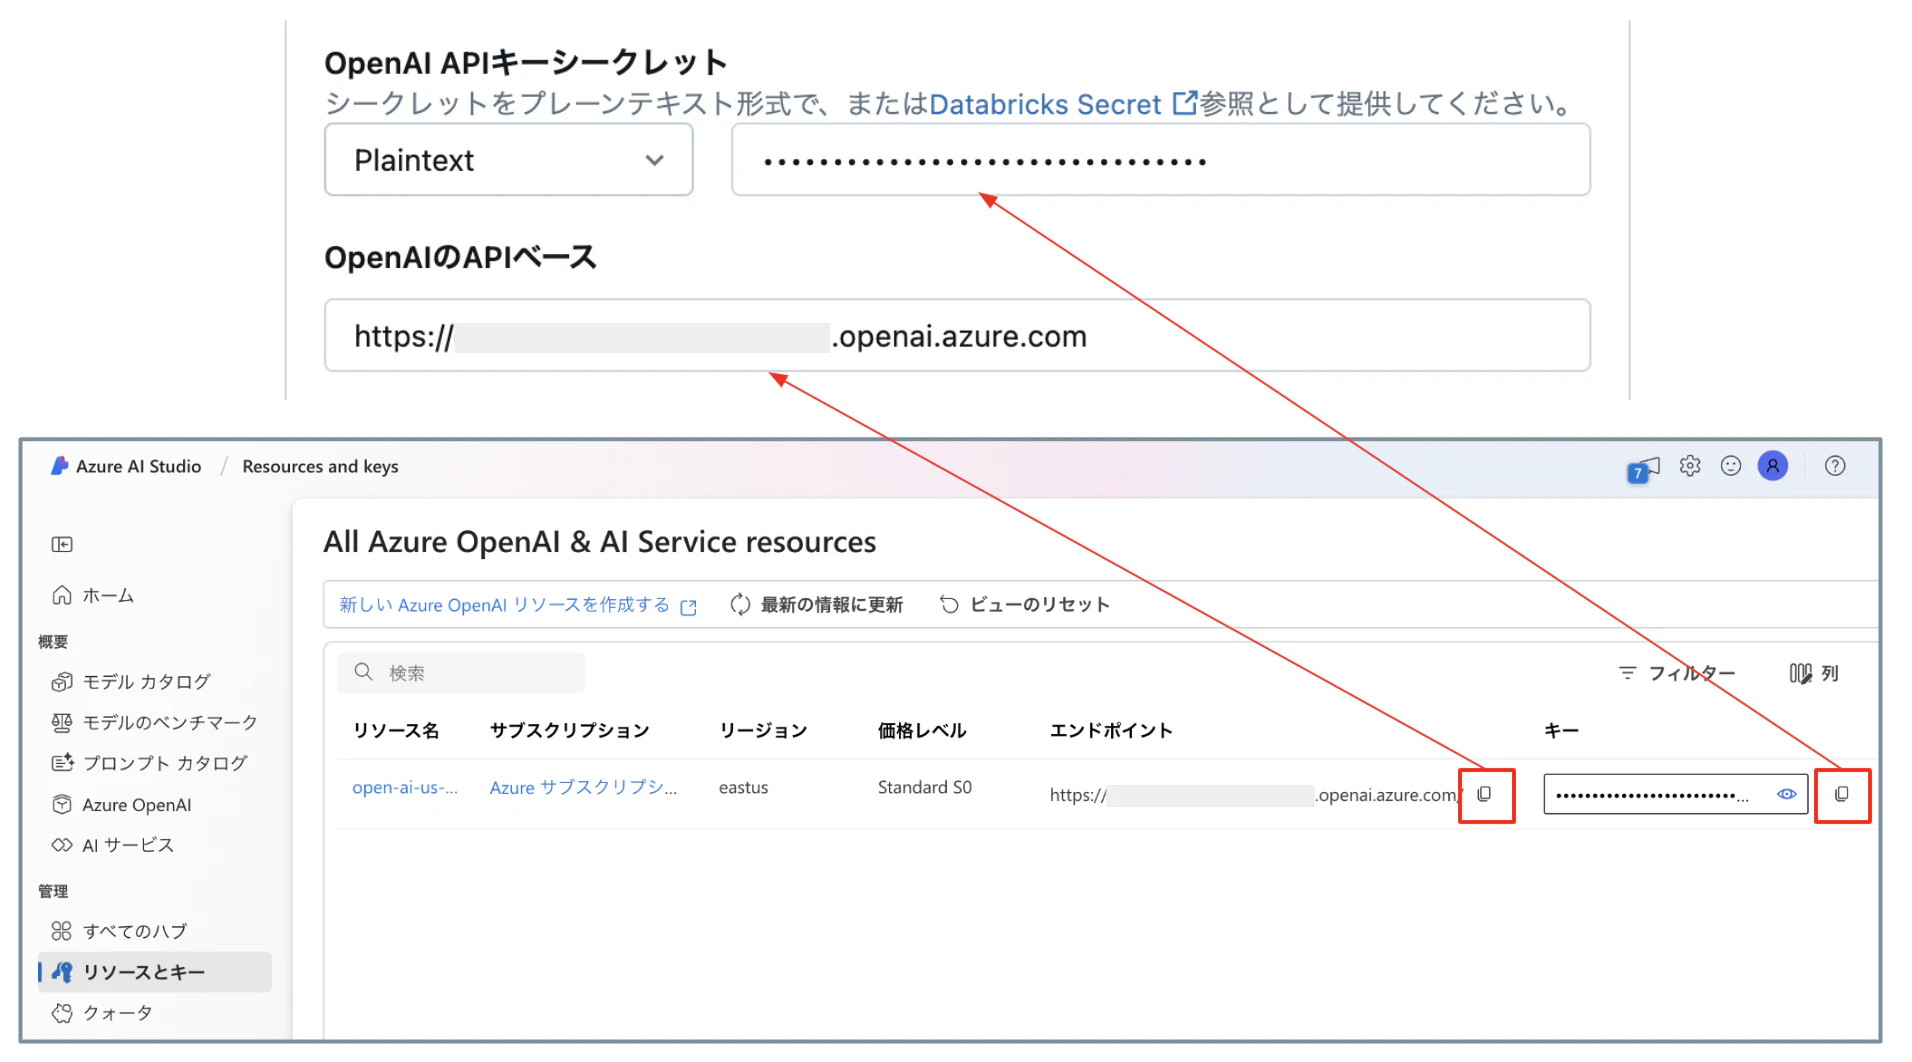Viewport: 1912px width, 1062px height.
Task: Click the プロンプト カタログ icon
Action: click(62, 763)
